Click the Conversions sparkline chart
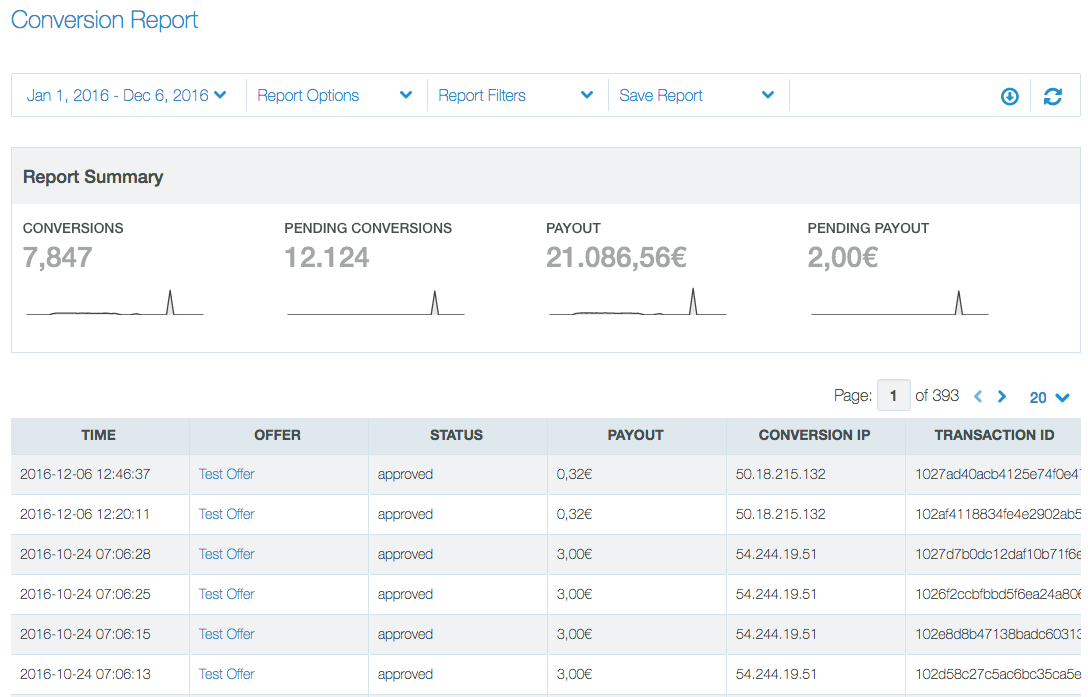The height and width of the screenshot is (697, 1088). (x=114, y=305)
